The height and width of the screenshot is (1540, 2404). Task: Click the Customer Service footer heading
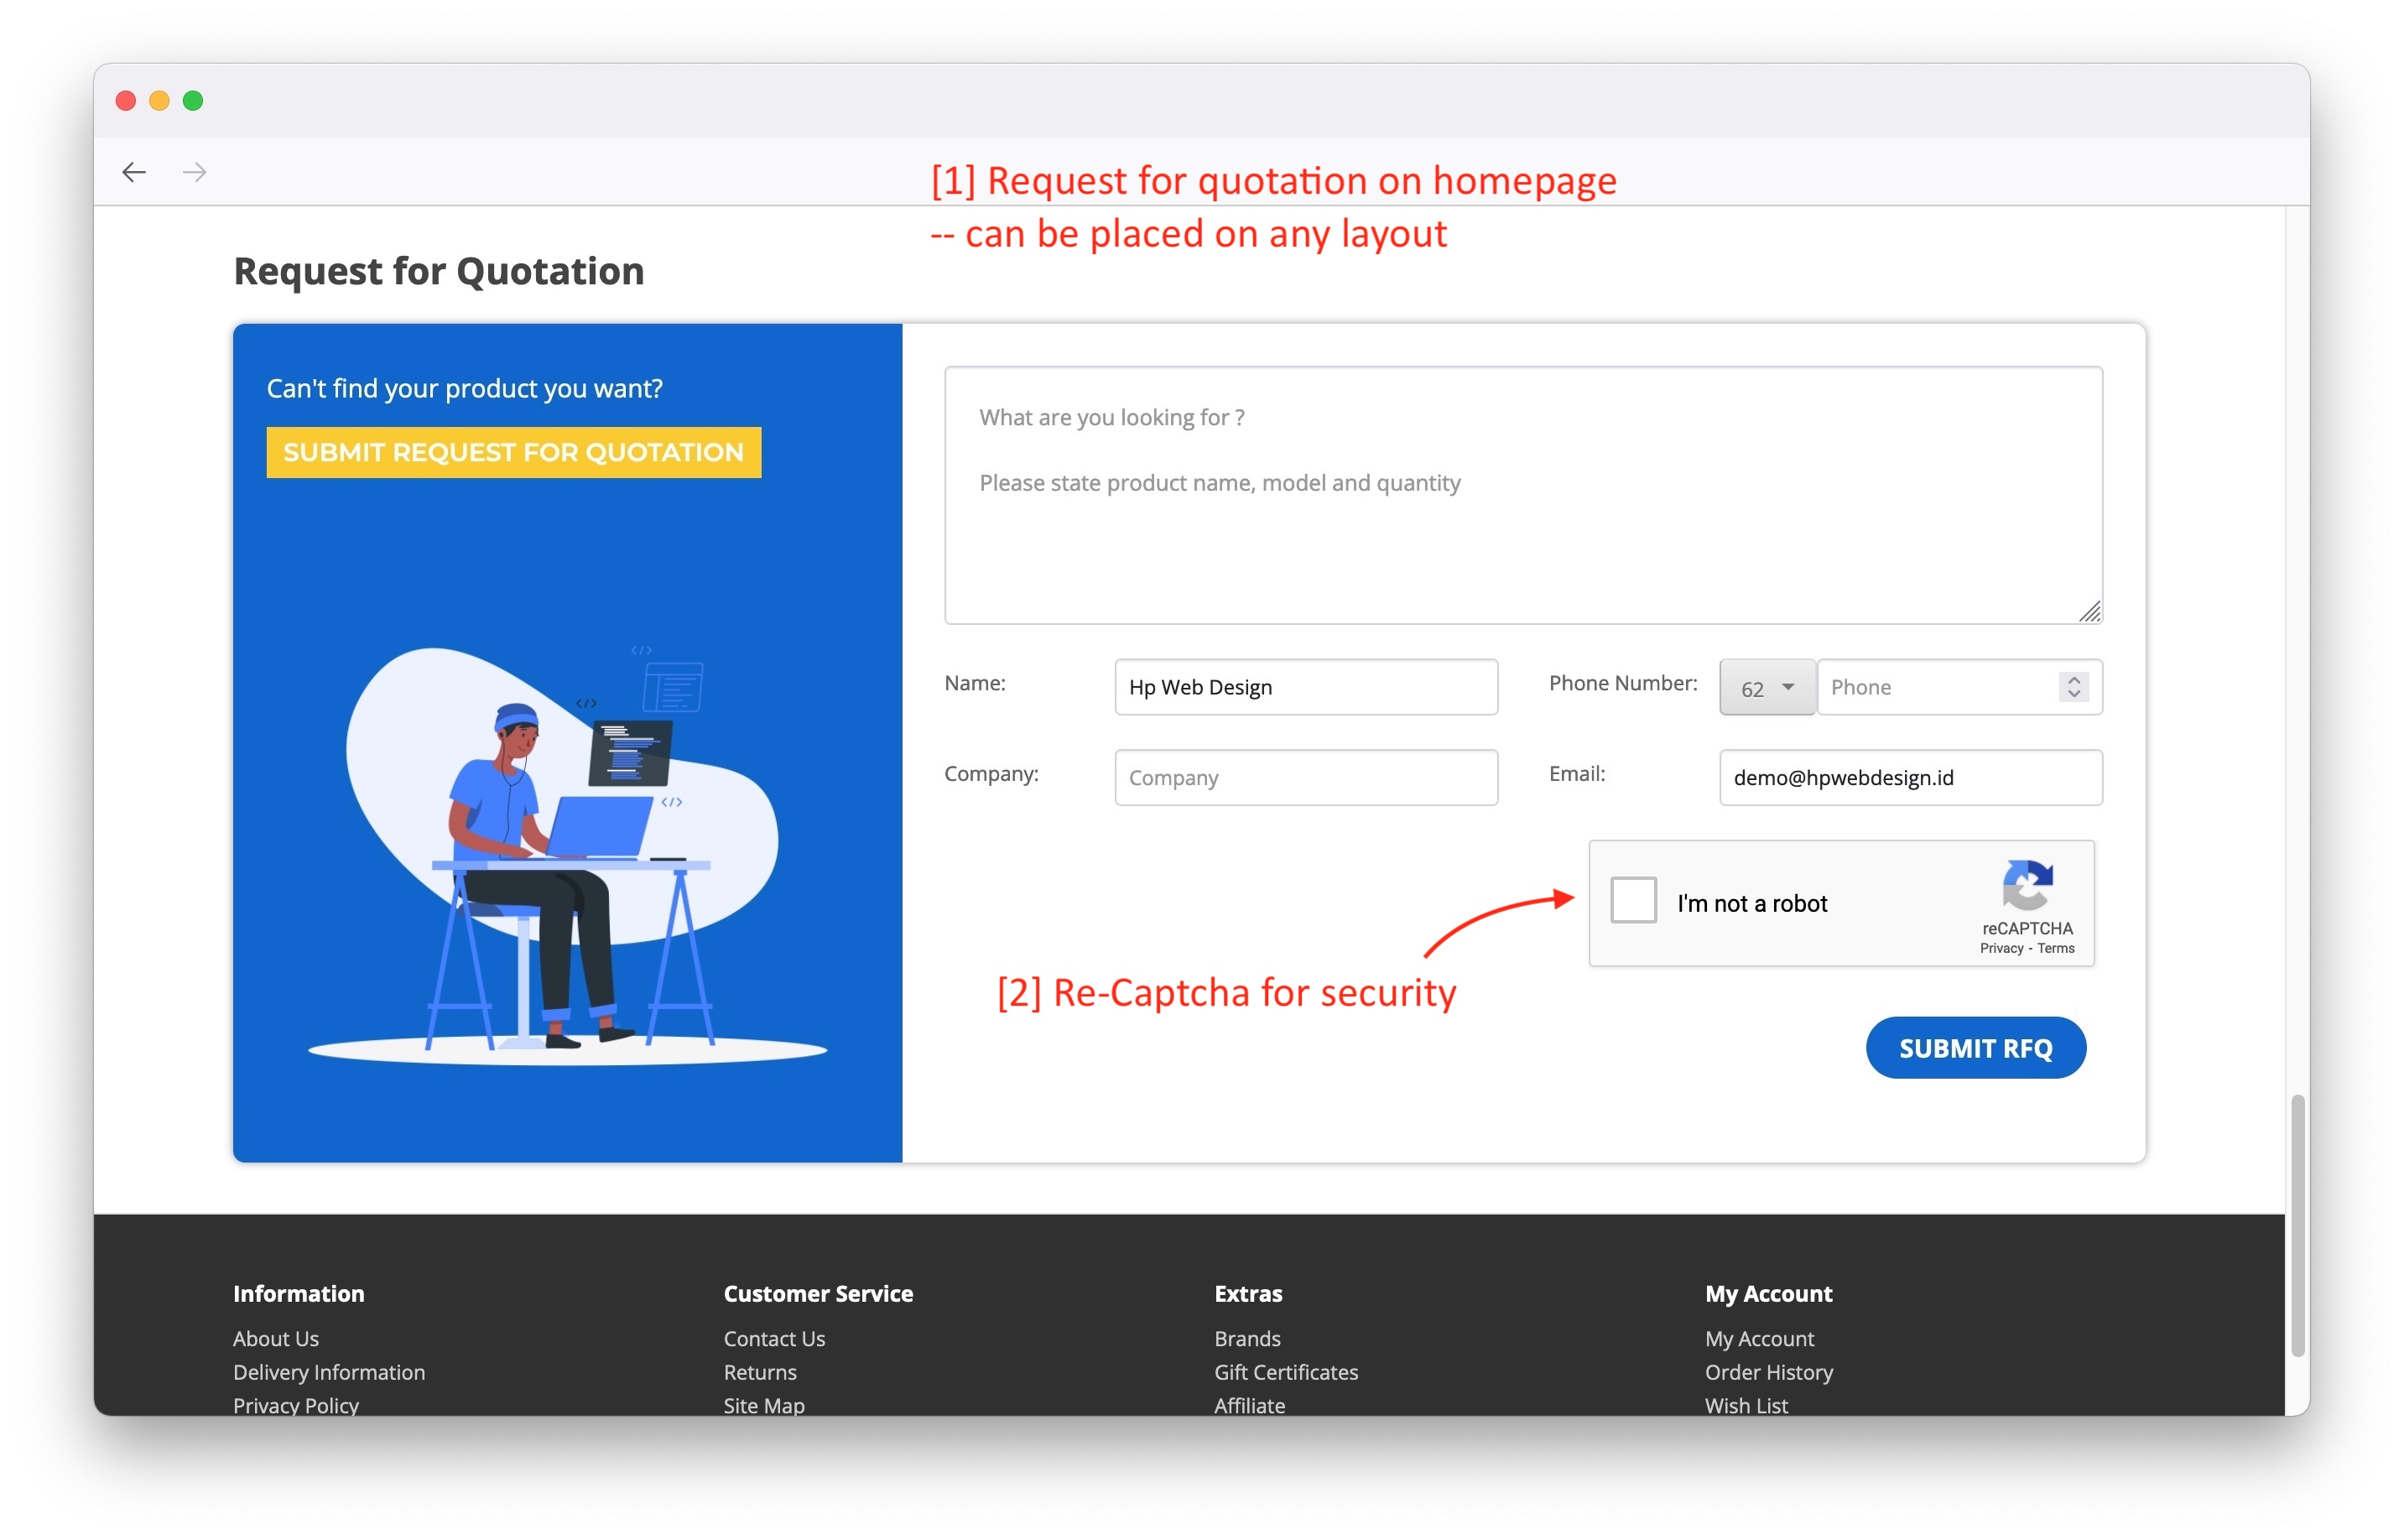[818, 1294]
